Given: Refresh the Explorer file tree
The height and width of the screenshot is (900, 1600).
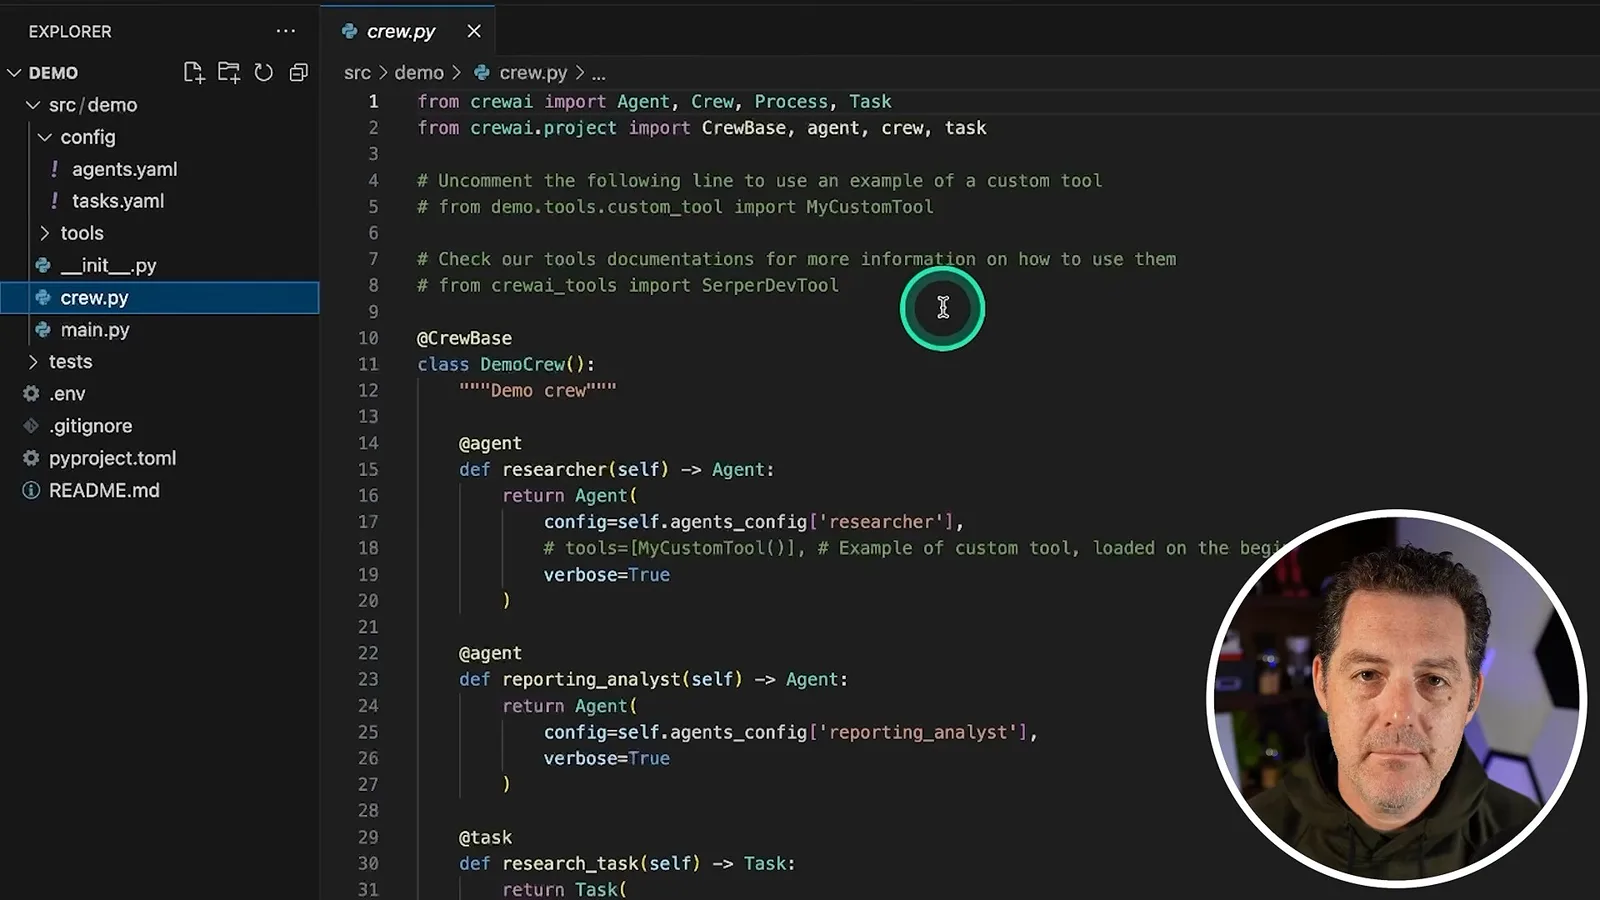Looking at the screenshot, I should [263, 72].
